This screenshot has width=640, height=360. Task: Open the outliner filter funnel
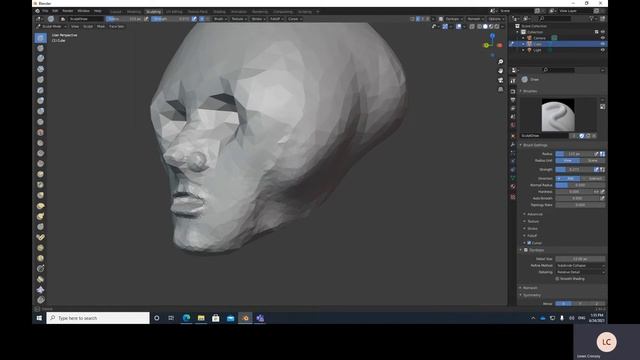591,19
